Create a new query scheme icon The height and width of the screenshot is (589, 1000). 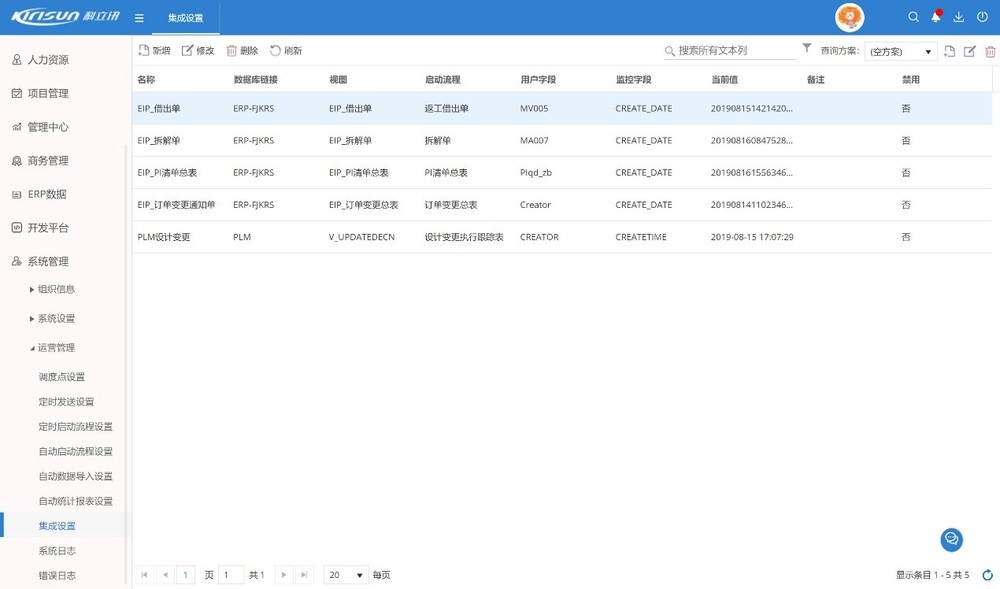click(x=950, y=52)
